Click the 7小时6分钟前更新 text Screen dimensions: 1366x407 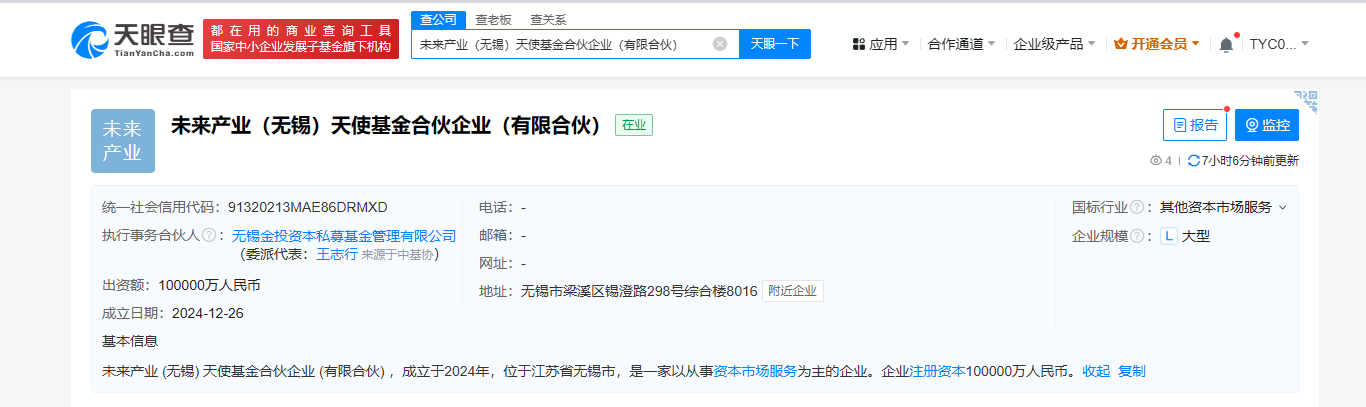1250,160
